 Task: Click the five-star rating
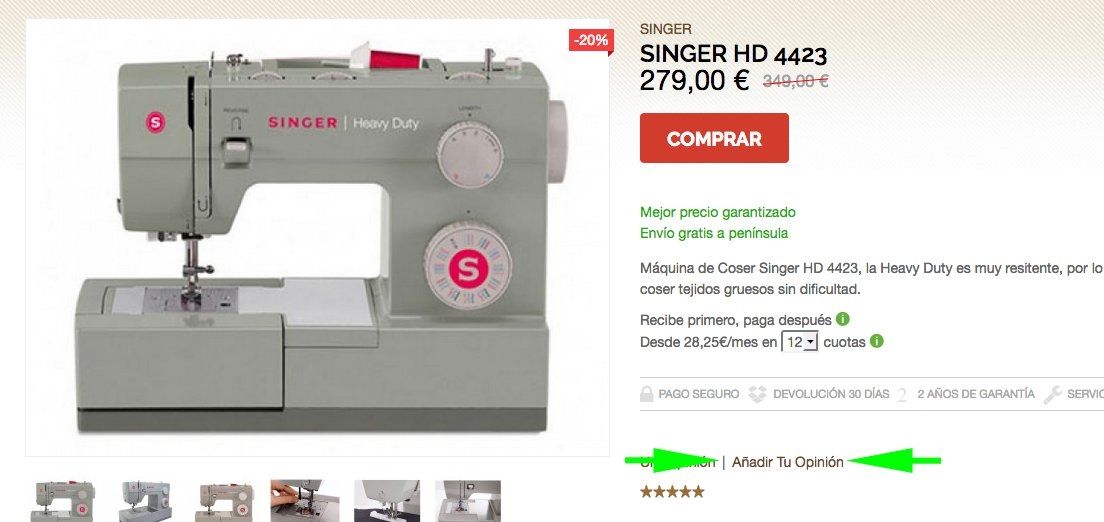[x=672, y=492]
